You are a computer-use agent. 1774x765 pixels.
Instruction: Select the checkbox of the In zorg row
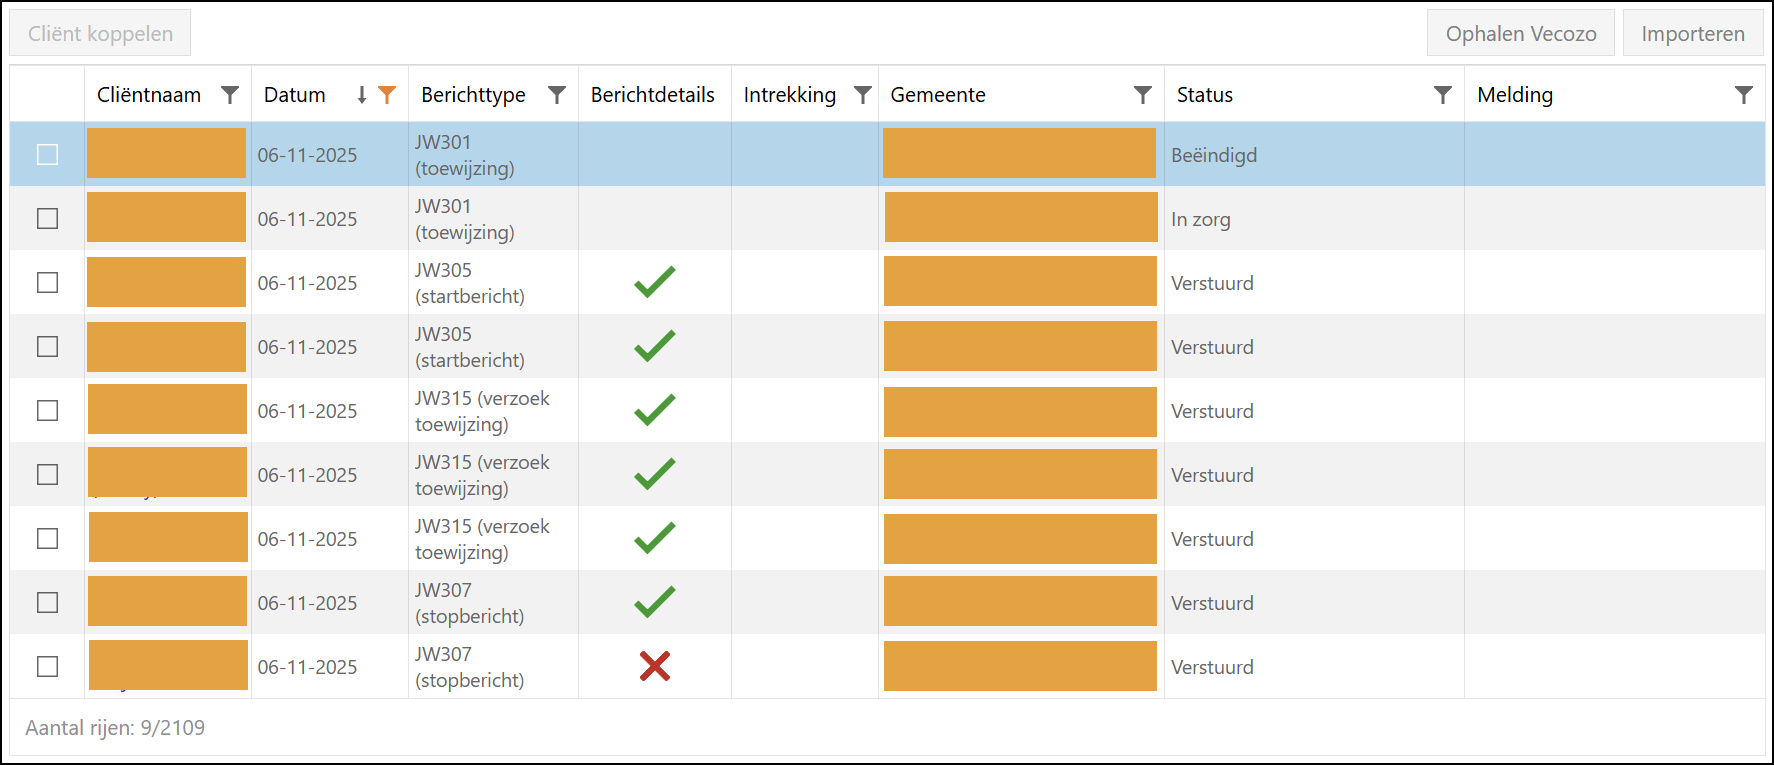(47, 219)
